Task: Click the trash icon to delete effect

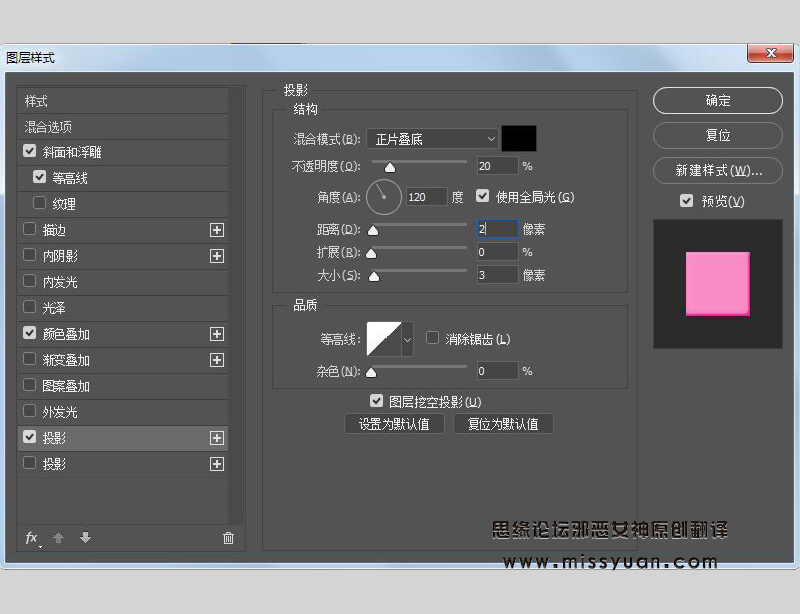Action: tap(227, 538)
